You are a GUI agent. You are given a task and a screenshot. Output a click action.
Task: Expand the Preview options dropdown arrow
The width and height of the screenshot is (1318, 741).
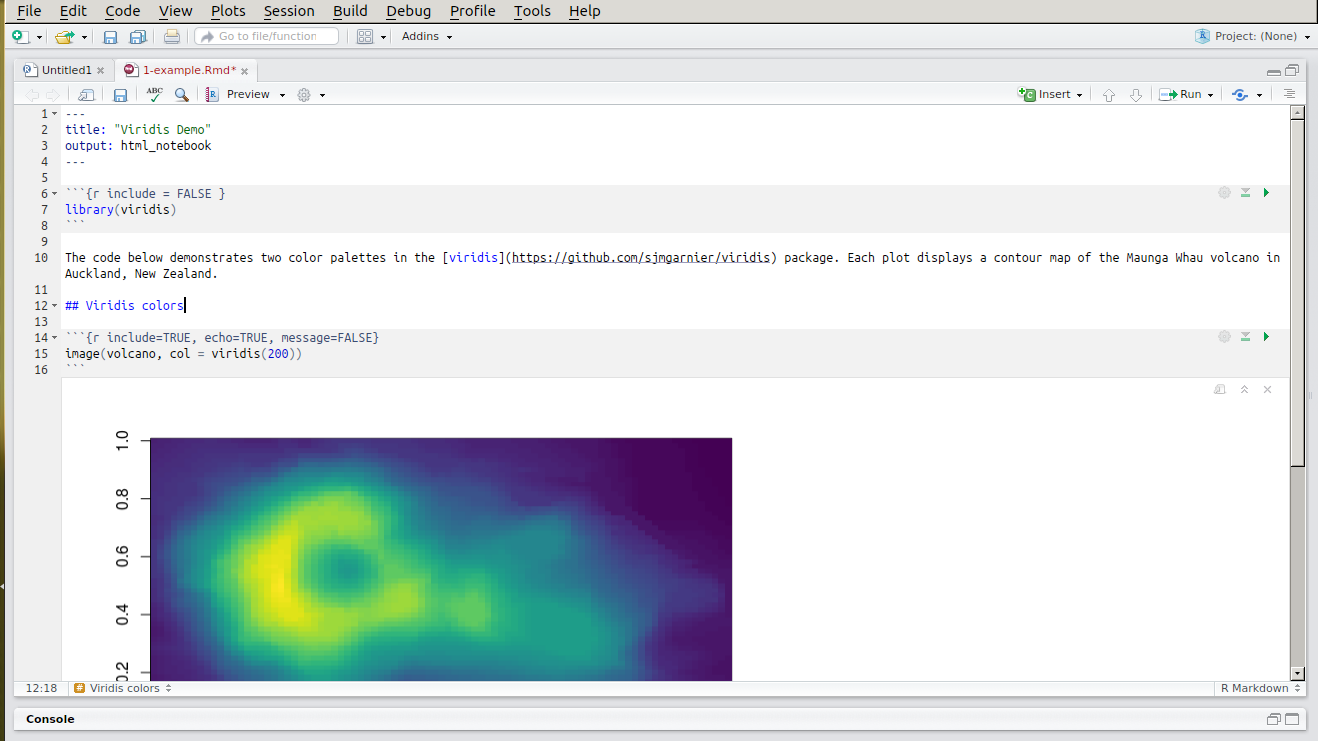(x=282, y=95)
